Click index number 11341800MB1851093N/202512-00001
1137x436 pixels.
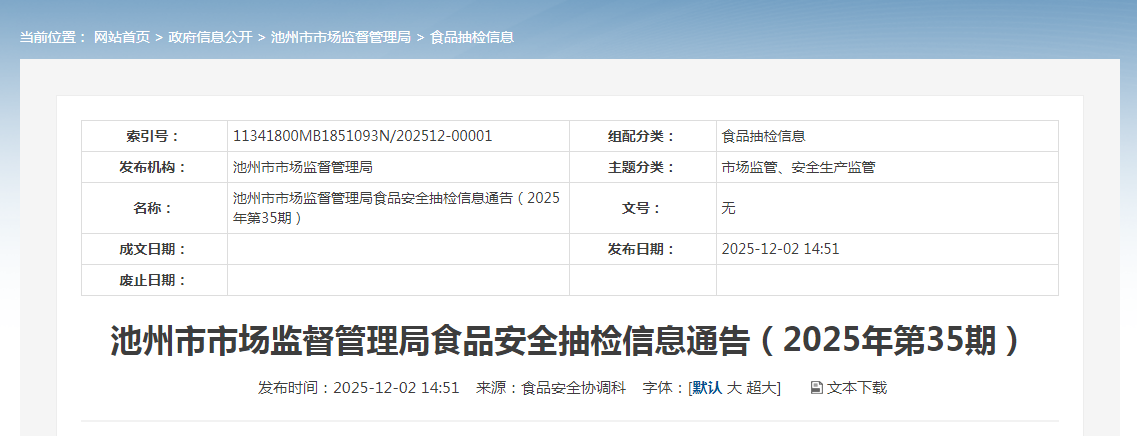(x=362, y=136)
